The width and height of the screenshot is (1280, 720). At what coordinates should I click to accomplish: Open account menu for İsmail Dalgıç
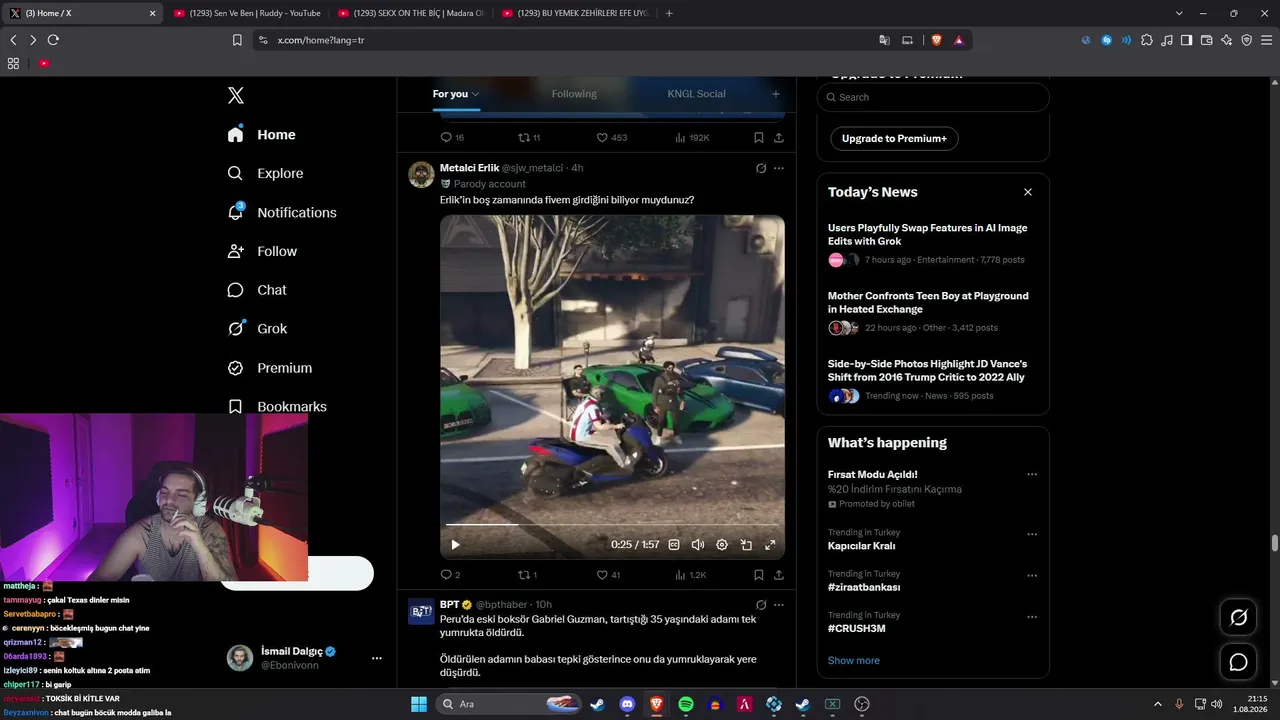[x=377, y=658]
